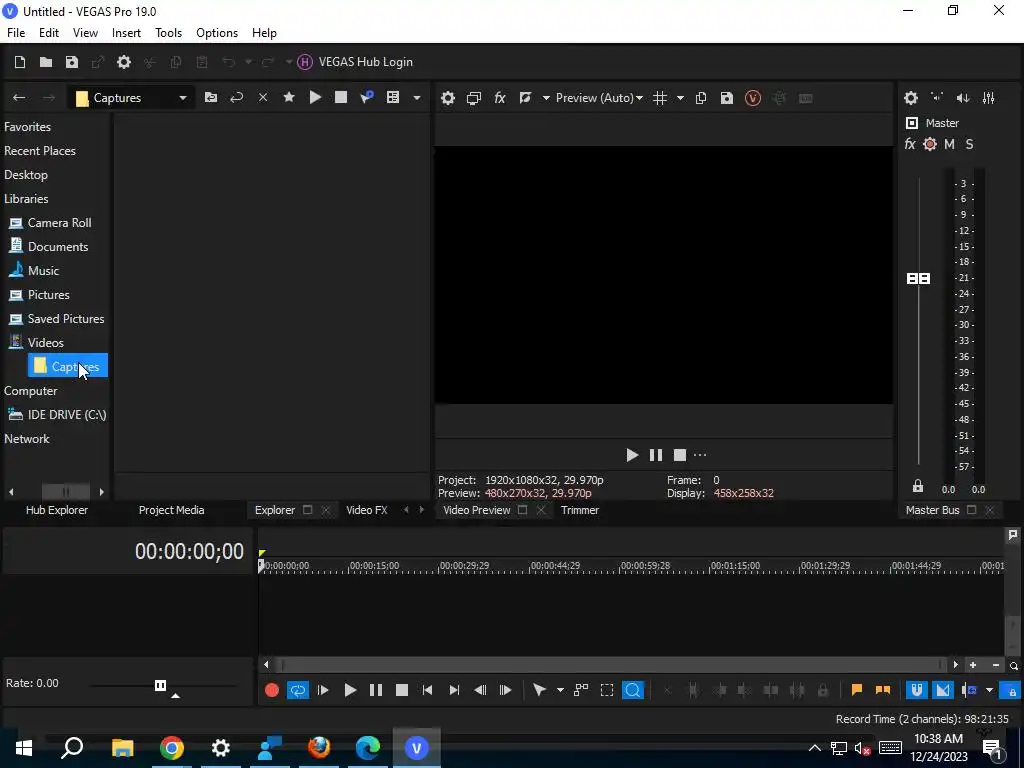Switch to the Project Media tab
1024x768 pixels.
[x=171, y=510]
